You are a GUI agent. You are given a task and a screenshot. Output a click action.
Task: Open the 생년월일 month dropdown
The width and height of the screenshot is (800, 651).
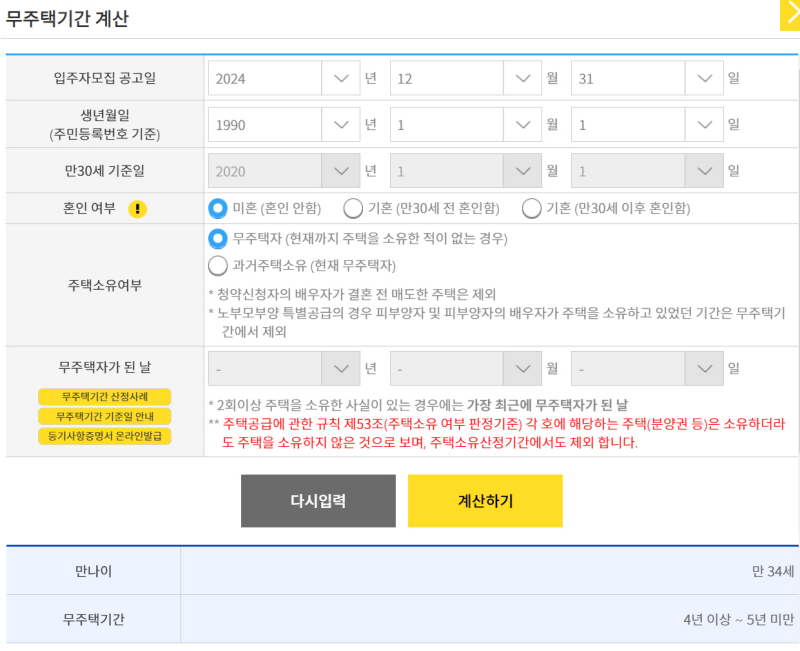click(x=465, y=124)
